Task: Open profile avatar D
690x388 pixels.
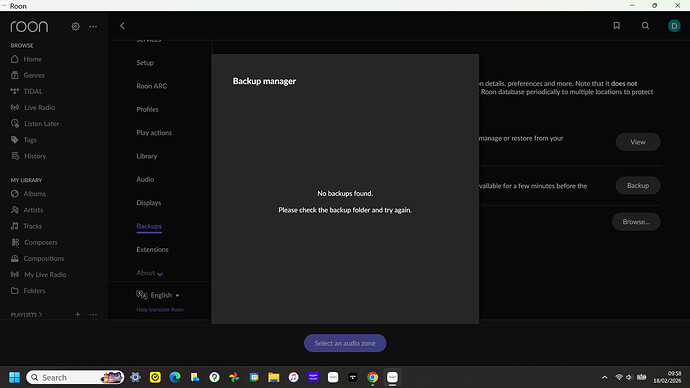Action: (674, 26)
